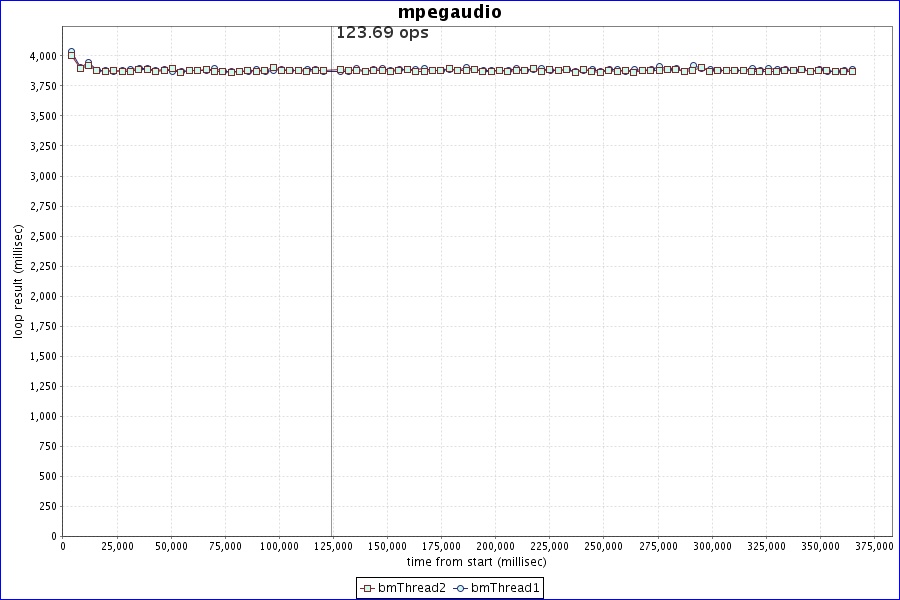
Task: Click the 123.69 ops annotation text
Action: [x=382, y=33]
